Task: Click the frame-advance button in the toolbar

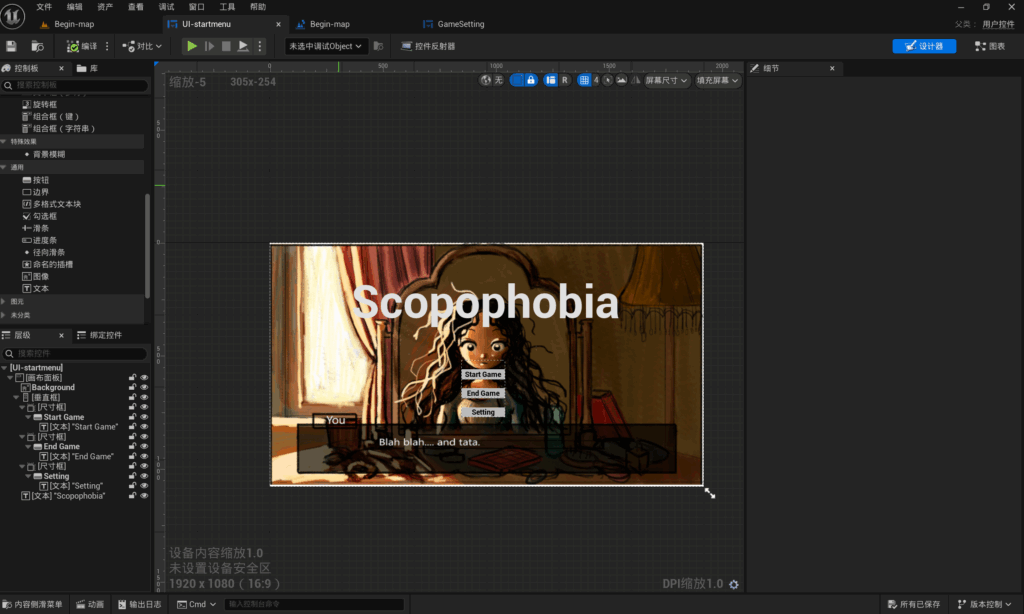Action: [209, 46]
